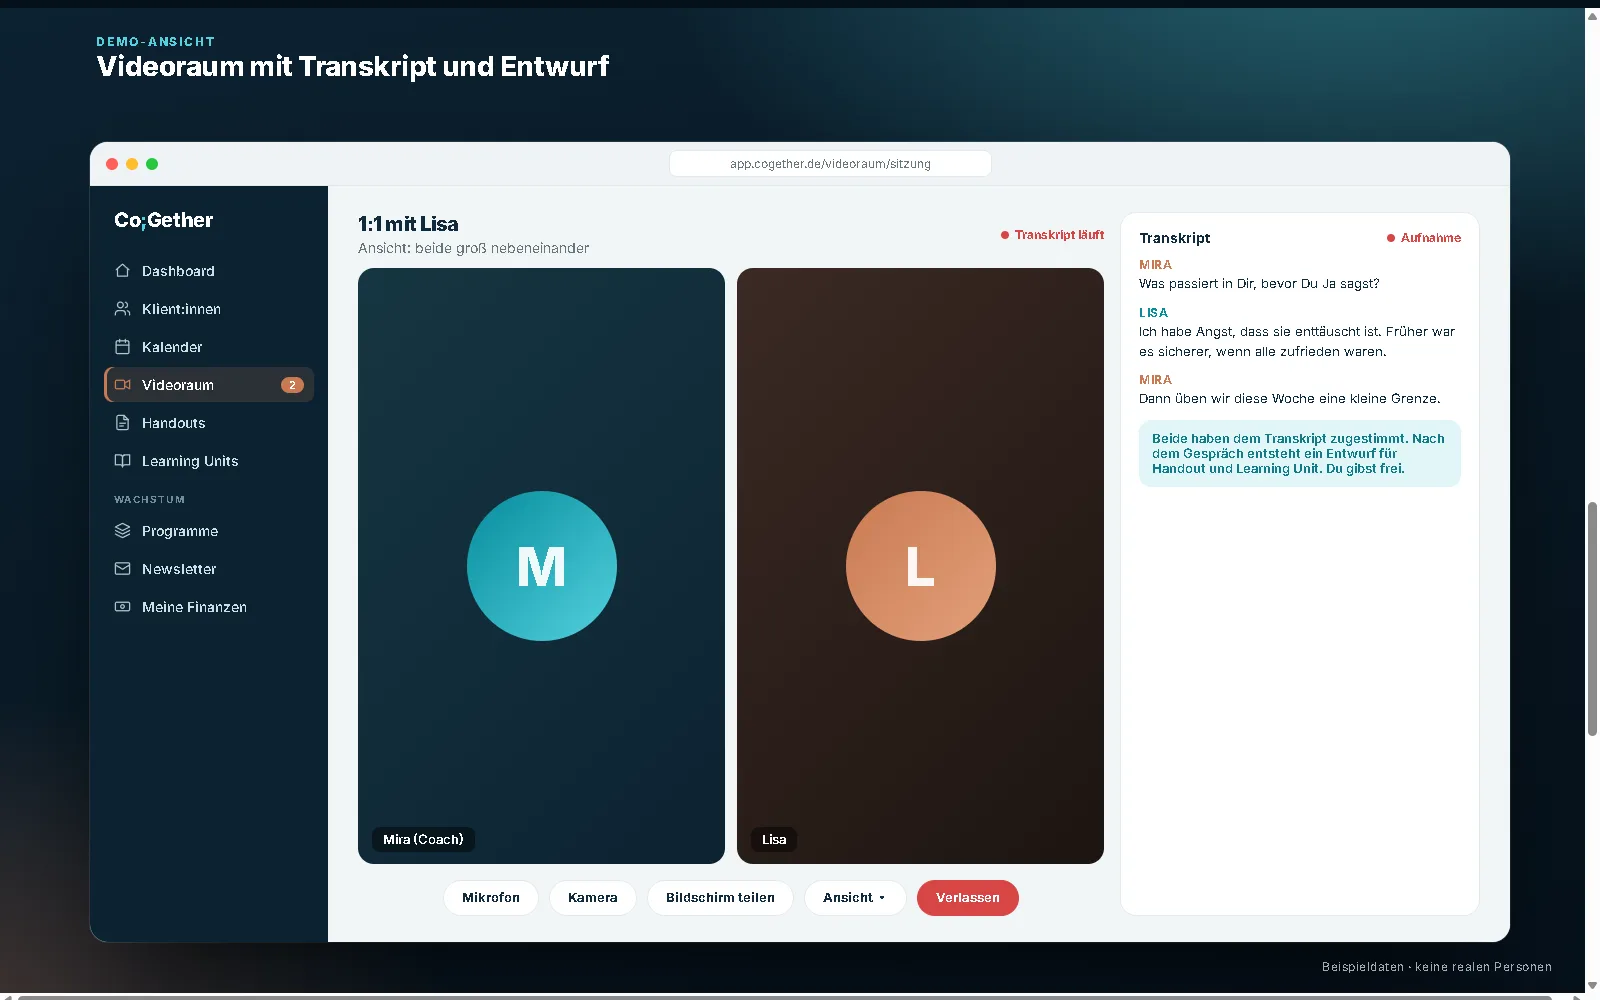Click the horizontal scrollbar at bottom
Image resolution: width=1600 pixels, height=1000 pixels.
785,996
